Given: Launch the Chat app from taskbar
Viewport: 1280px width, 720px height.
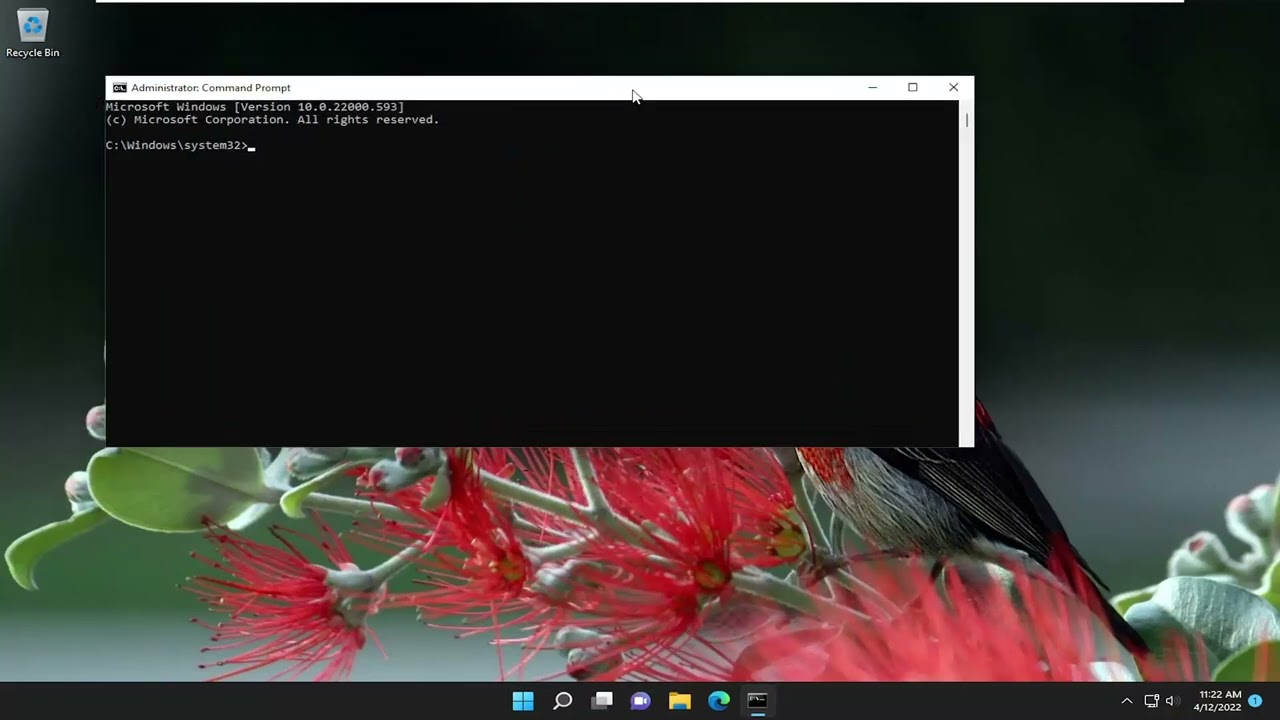Looking at the screenshot, I should click(641, 701).
